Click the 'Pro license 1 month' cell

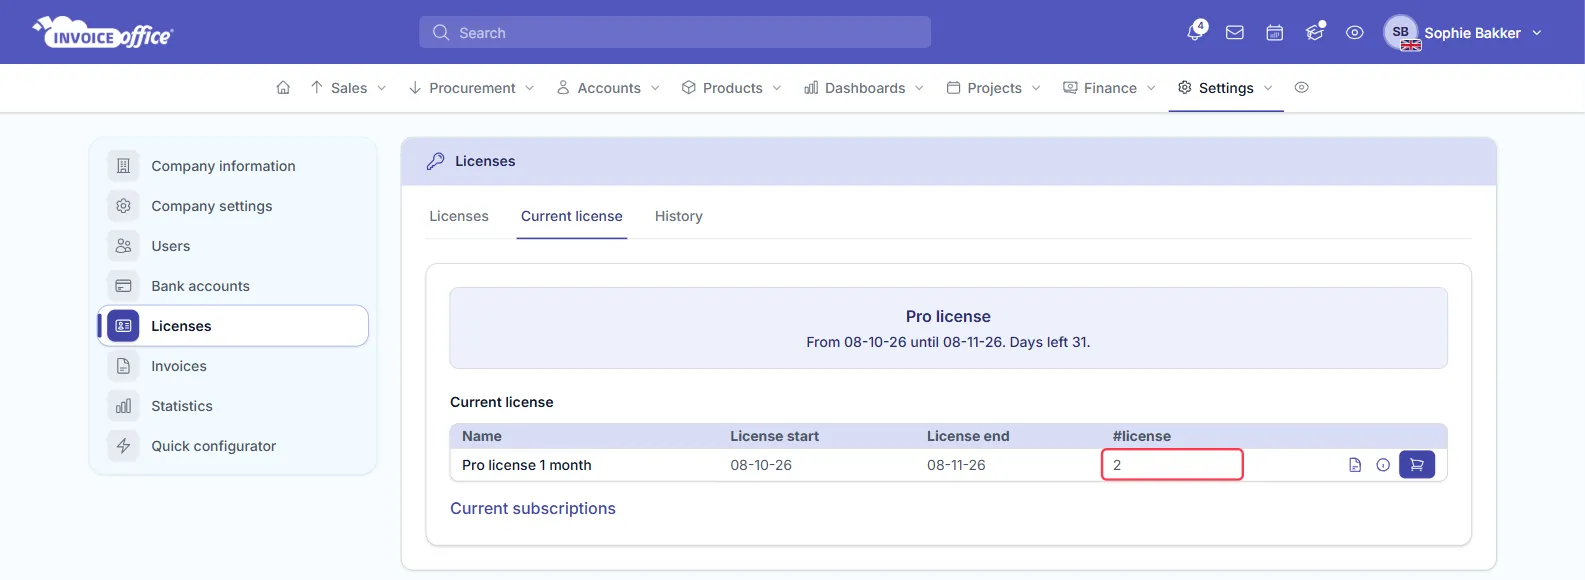tap(527, 465)
